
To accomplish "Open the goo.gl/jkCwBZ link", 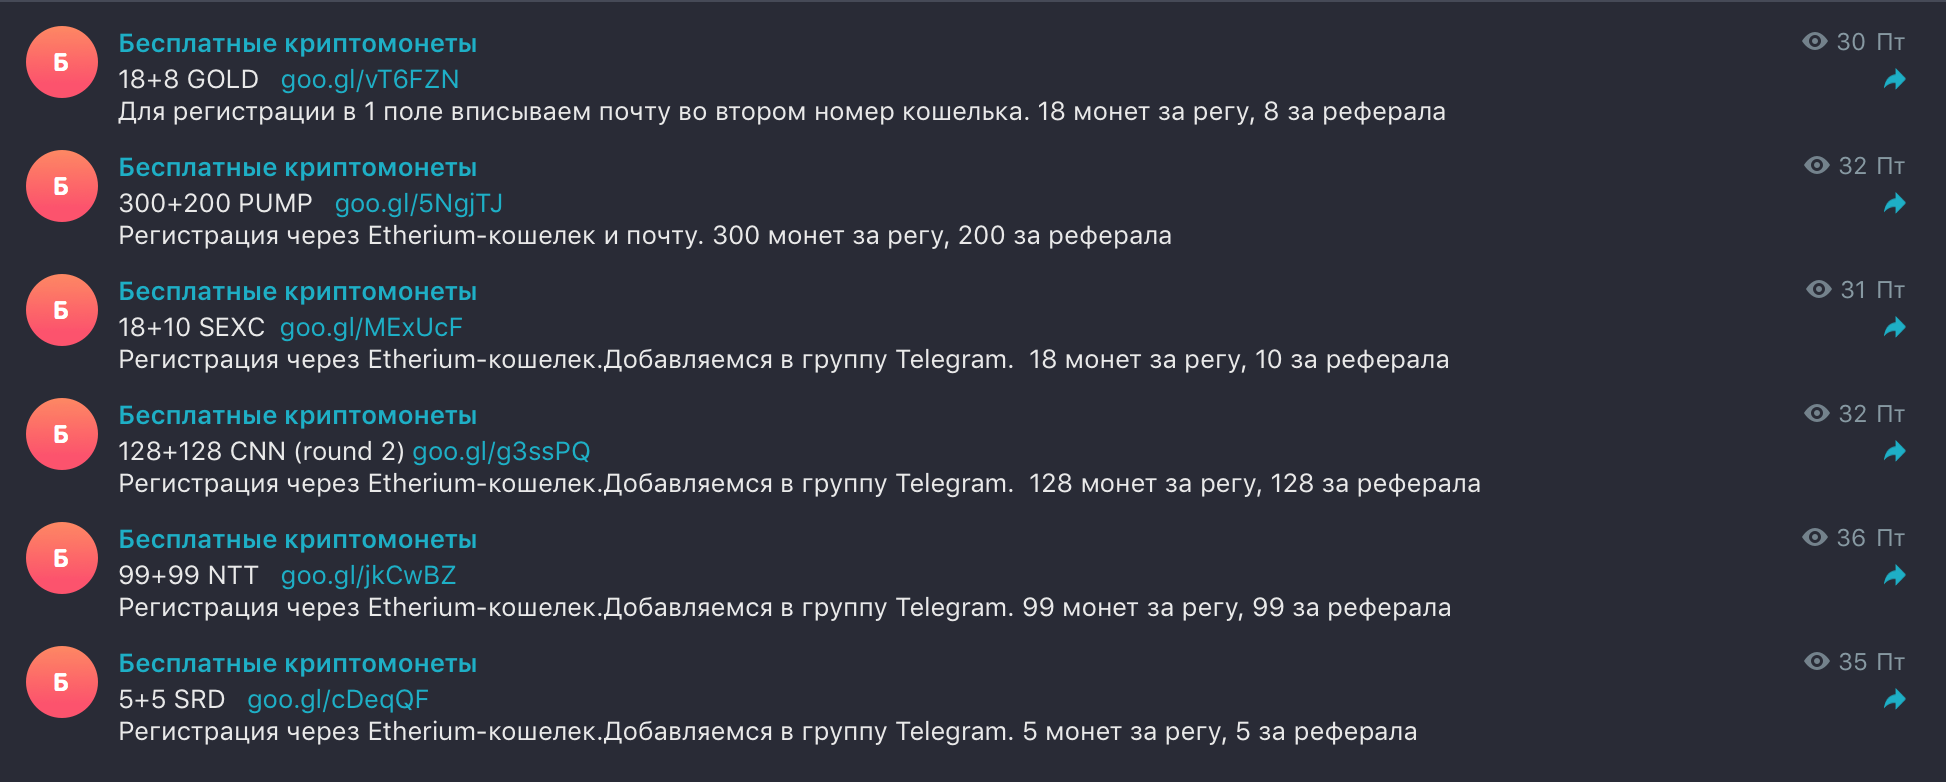I will click(368, 575).
